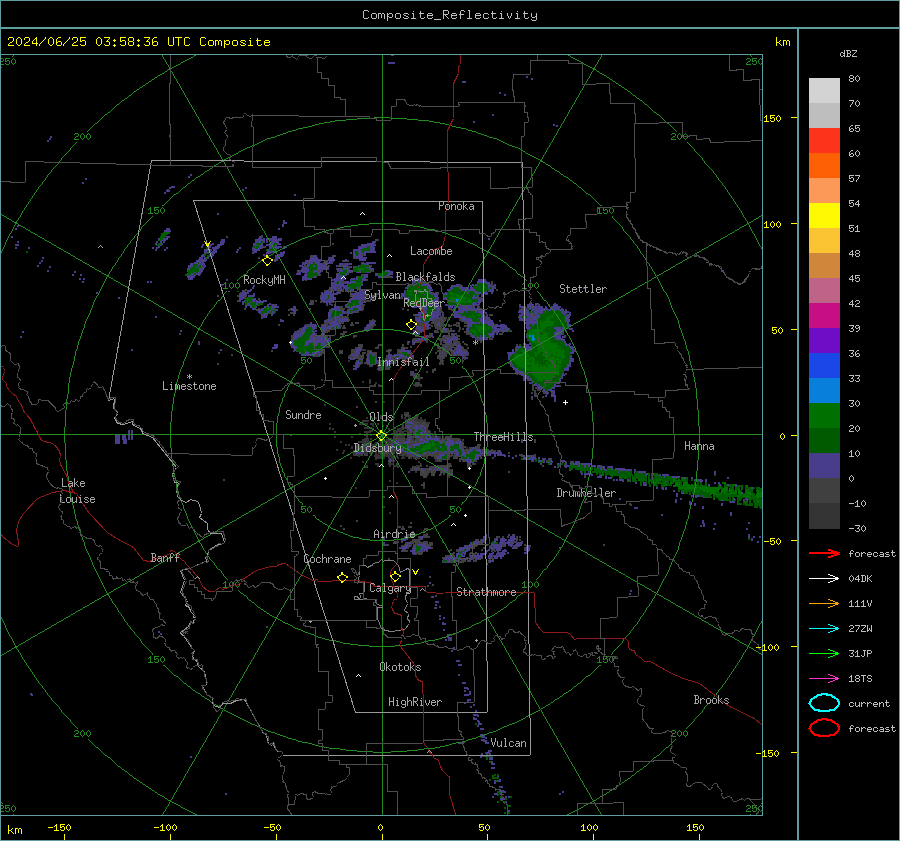Click the yellow radar-center diamond near Olds
Image resolution: width=900 pixels, height=841 pixels.
tap(381, 436)
